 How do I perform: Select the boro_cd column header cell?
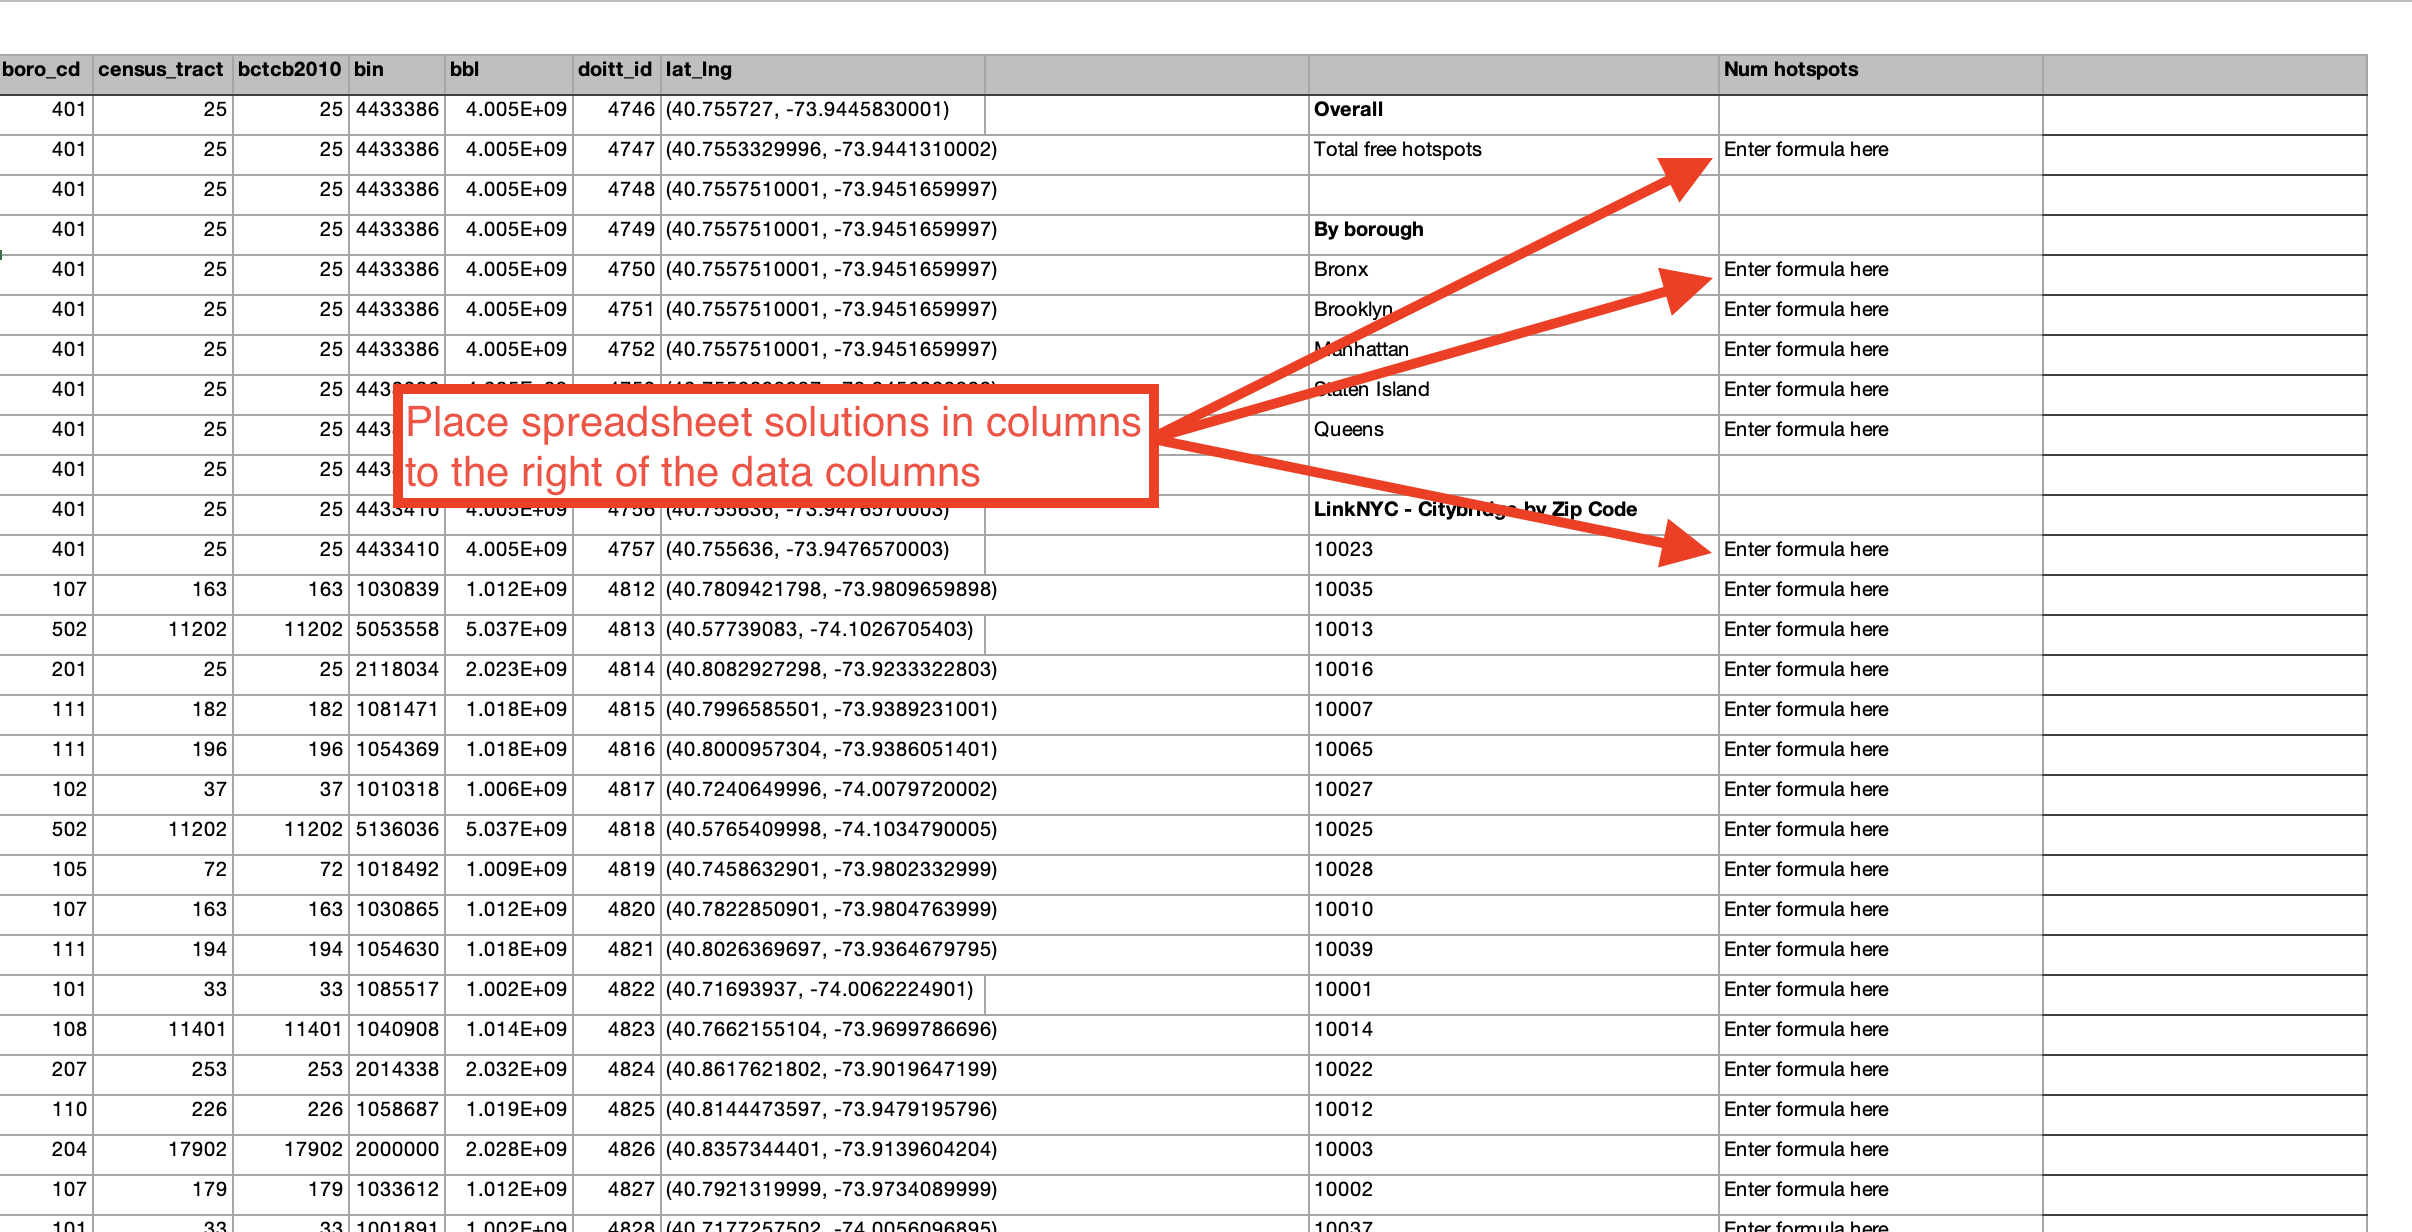[x=46, y=75]
